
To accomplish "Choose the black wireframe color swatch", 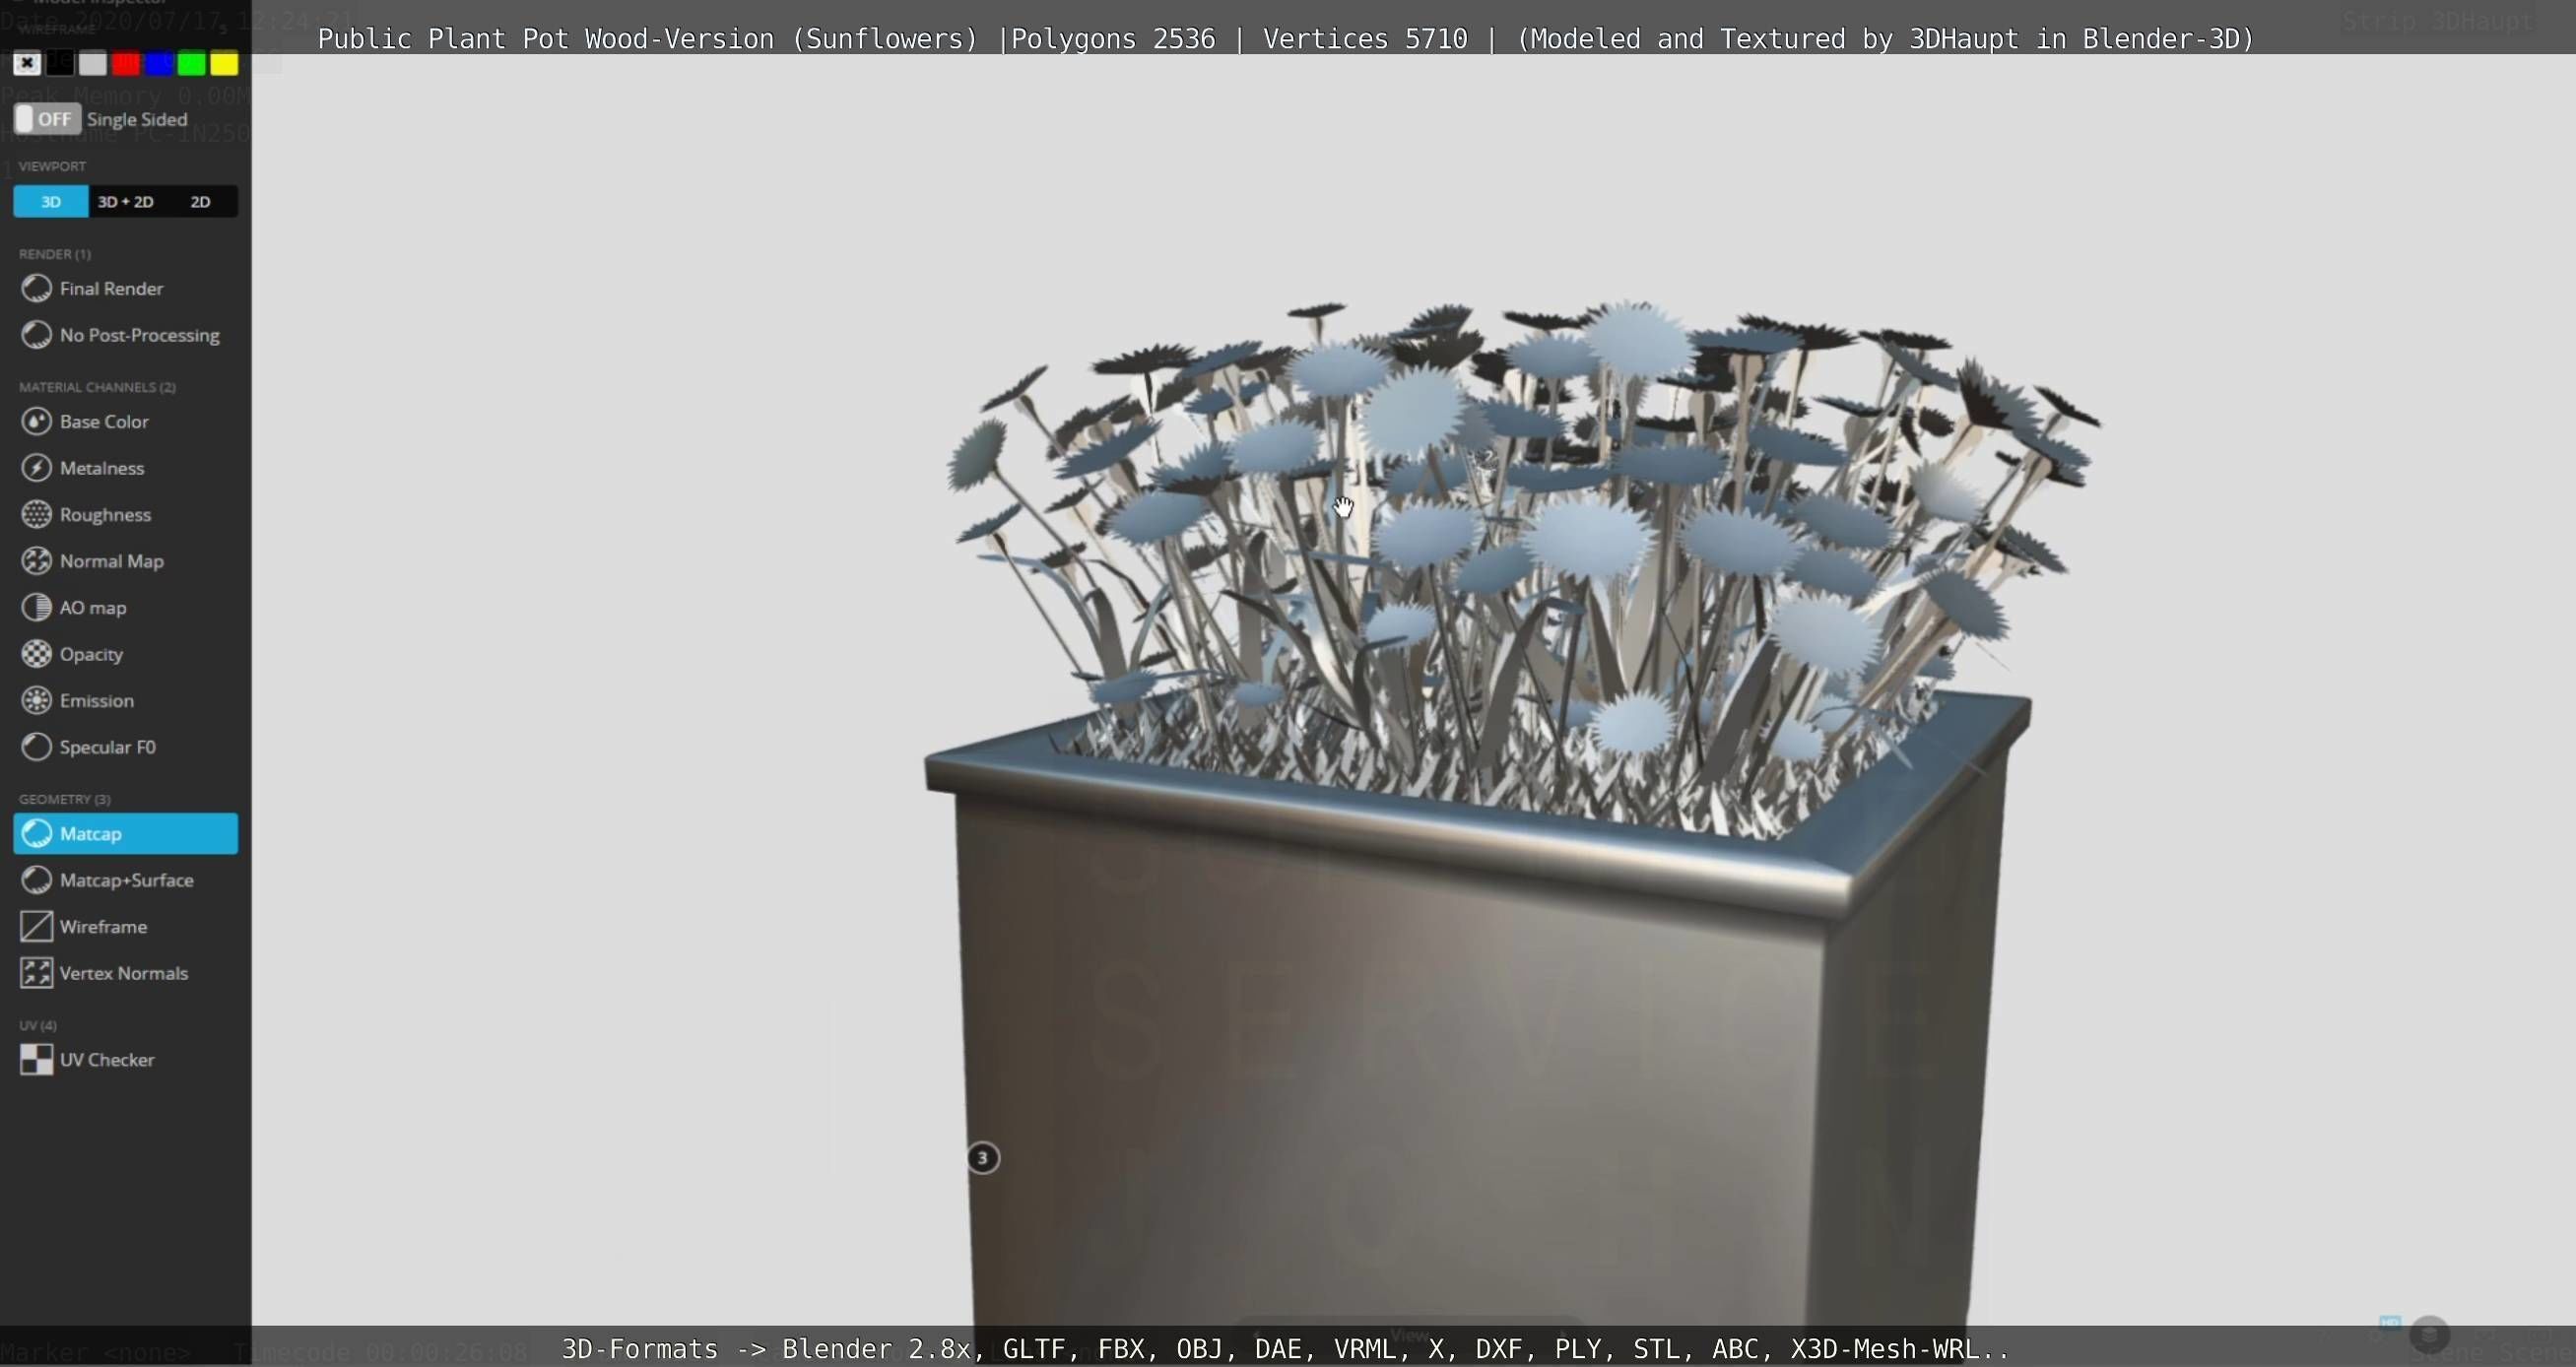I will (60, 64).
